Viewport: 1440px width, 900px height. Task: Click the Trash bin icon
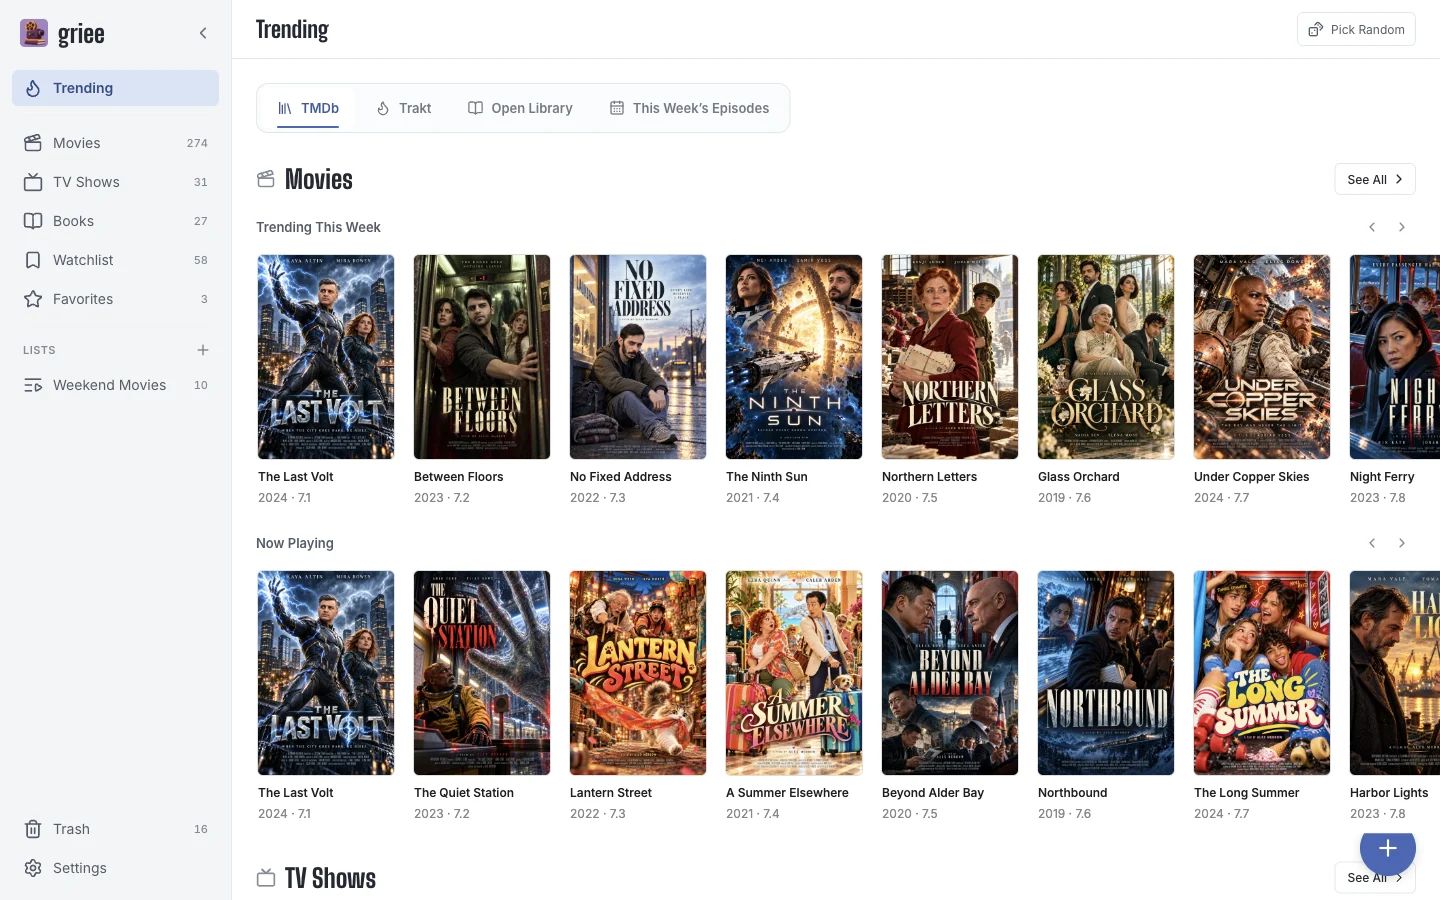(33, 829)
